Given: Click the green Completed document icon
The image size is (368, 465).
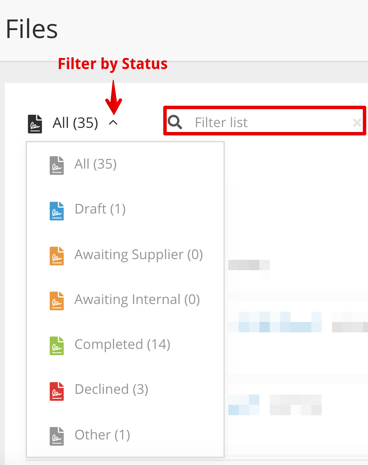Looking at the screenshot, I should (x=57, y=346).
